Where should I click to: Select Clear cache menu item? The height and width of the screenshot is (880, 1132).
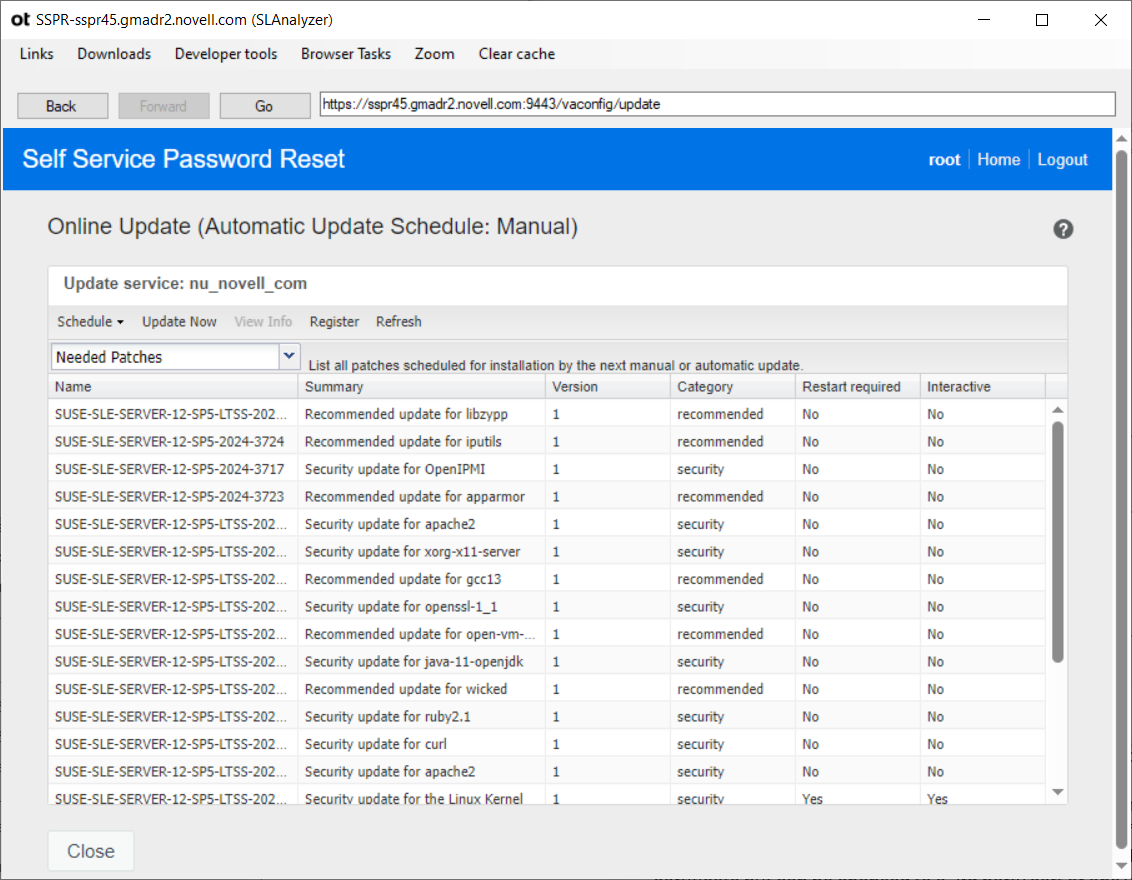(517, 54)
